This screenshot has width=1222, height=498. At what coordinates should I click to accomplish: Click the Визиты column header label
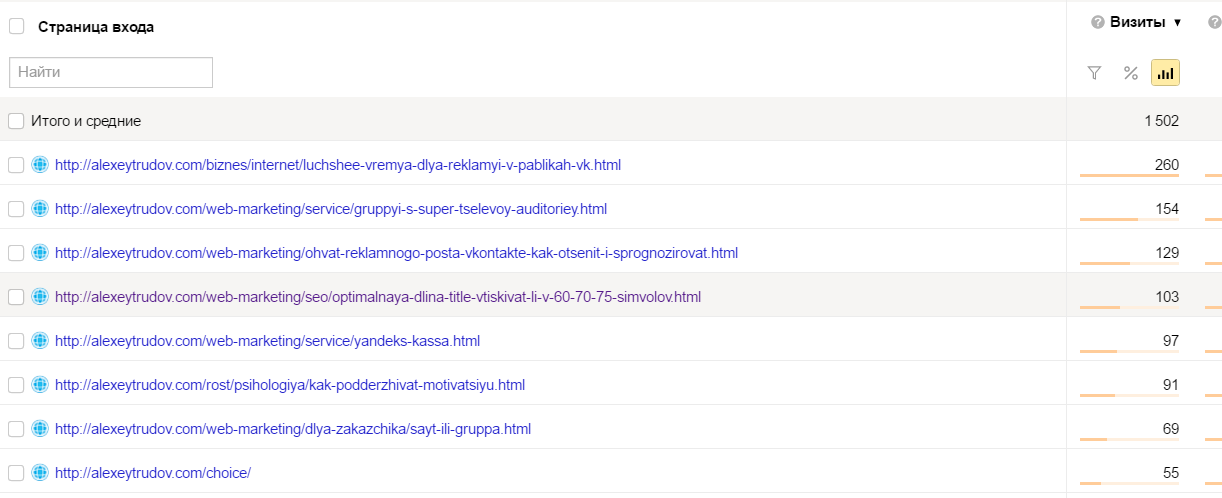1139,22
